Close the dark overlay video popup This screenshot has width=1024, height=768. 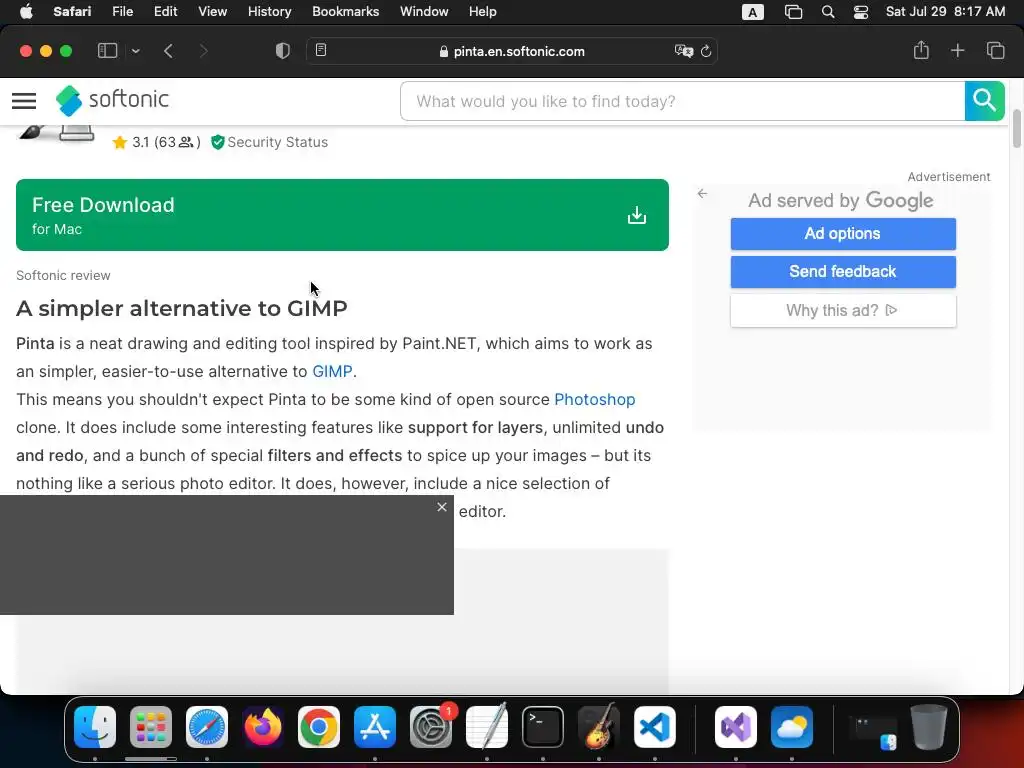(442, 507)
